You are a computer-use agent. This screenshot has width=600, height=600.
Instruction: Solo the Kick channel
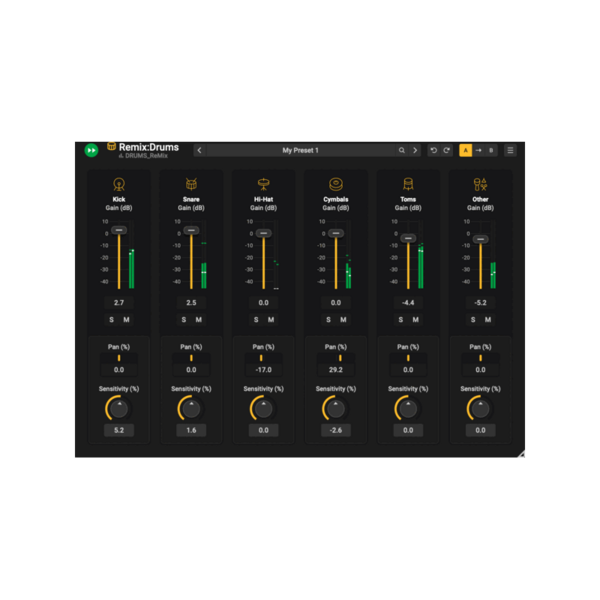(111, 320)
